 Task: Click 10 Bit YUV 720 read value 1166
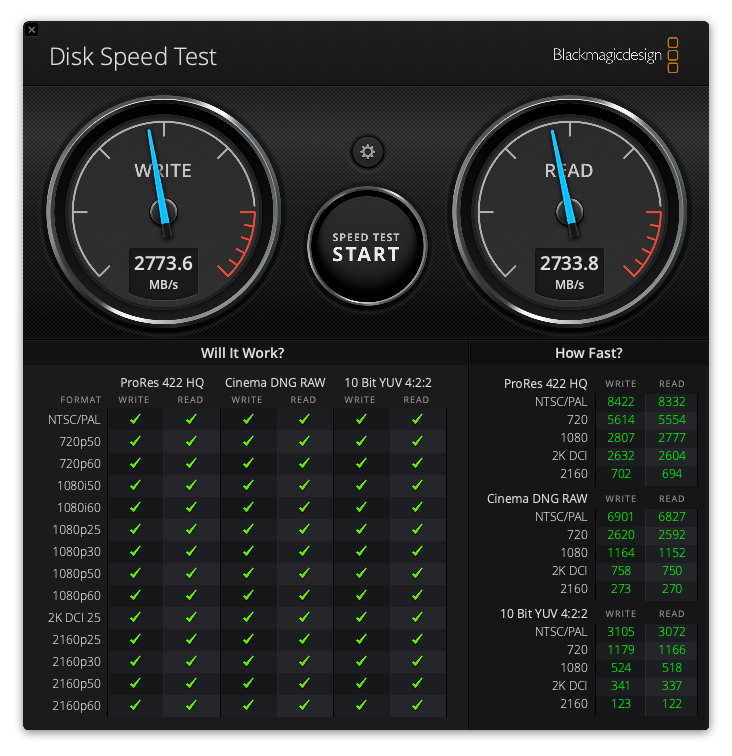(672, 649)
